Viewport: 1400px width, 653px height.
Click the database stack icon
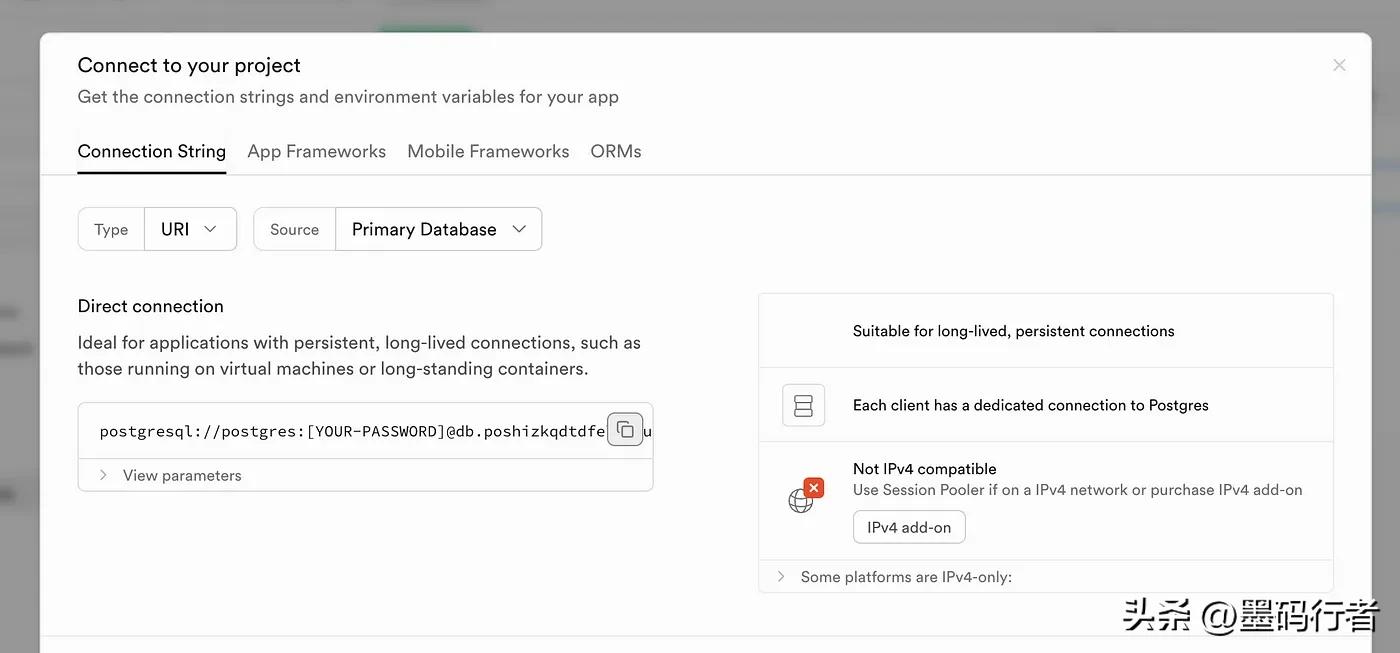[x=803, y=405]
